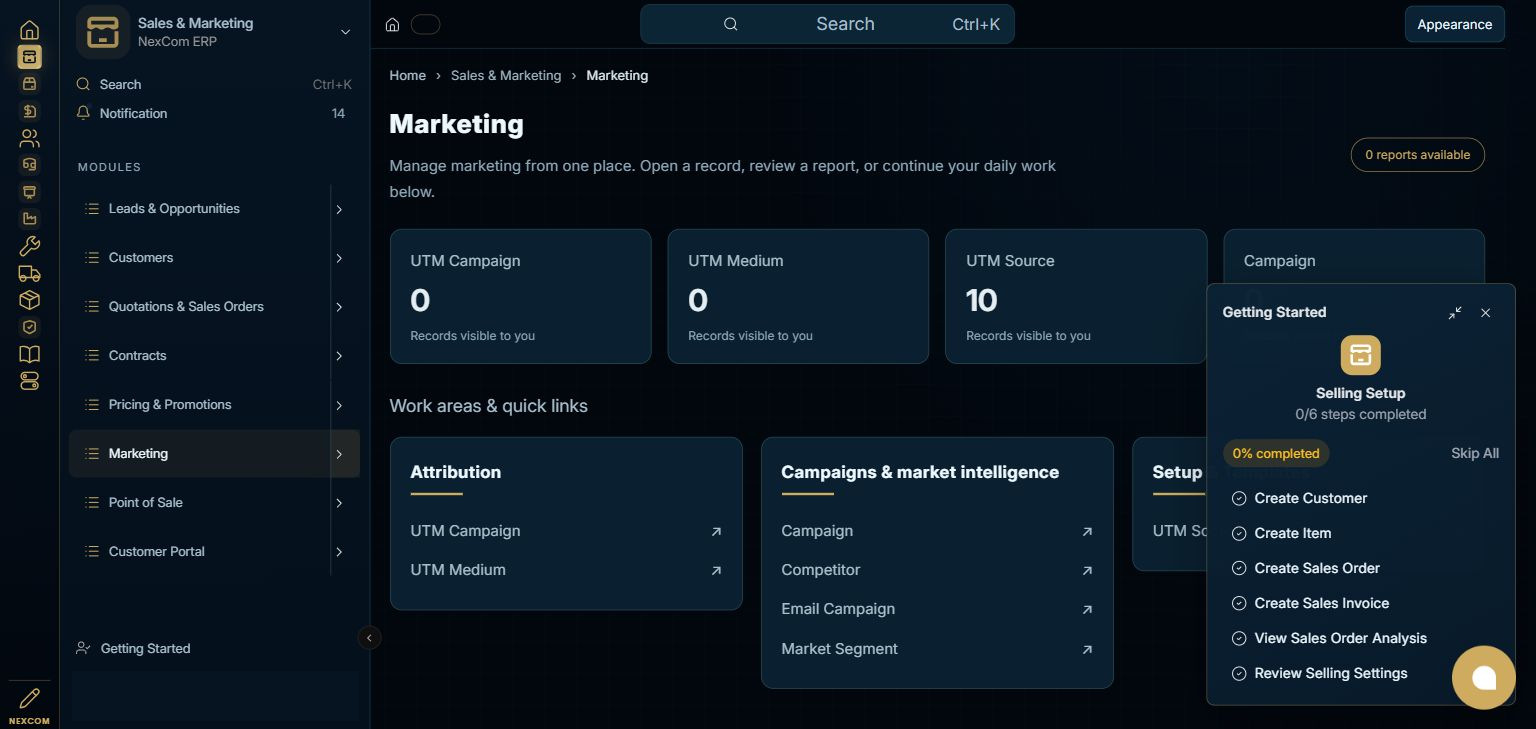Select the highlighted Sales archive-box rail icon

[x=30, y=57]
